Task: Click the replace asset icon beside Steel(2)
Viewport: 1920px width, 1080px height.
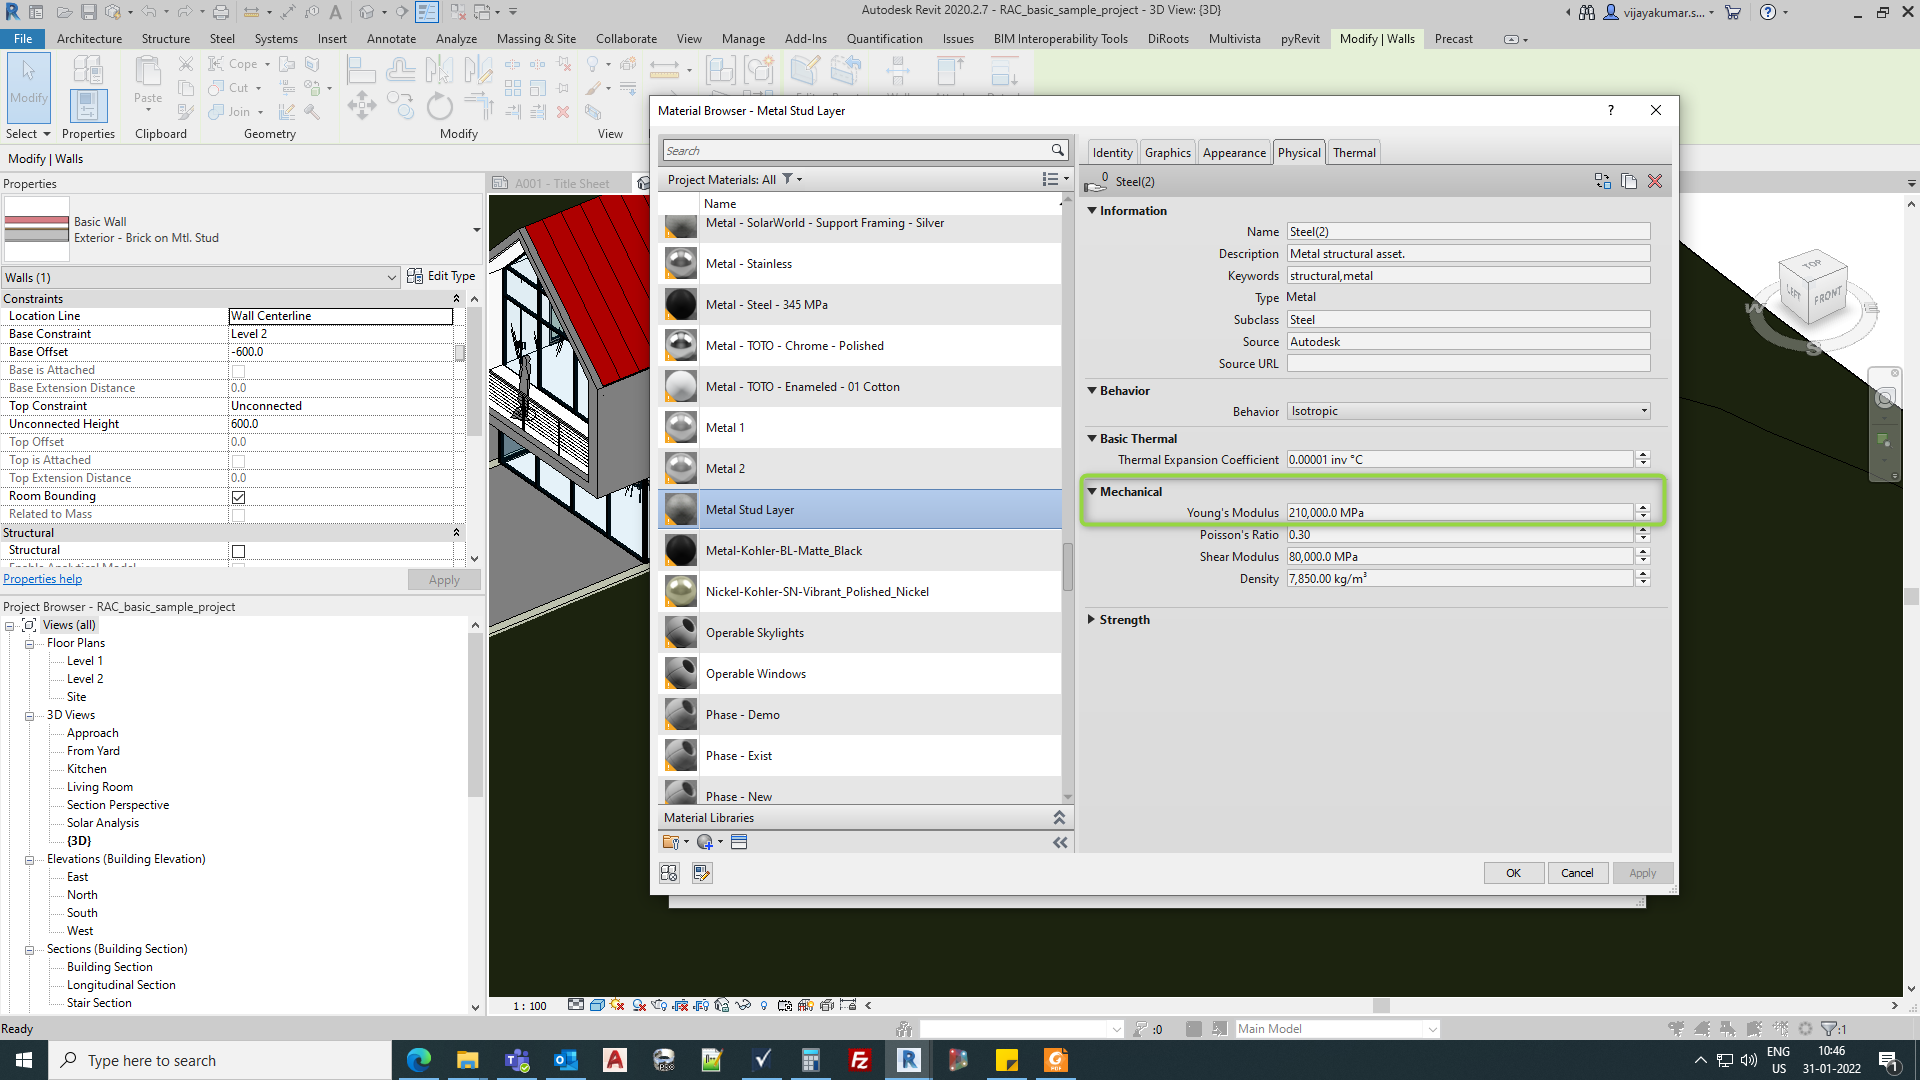Action: [x=1603, y=181]
